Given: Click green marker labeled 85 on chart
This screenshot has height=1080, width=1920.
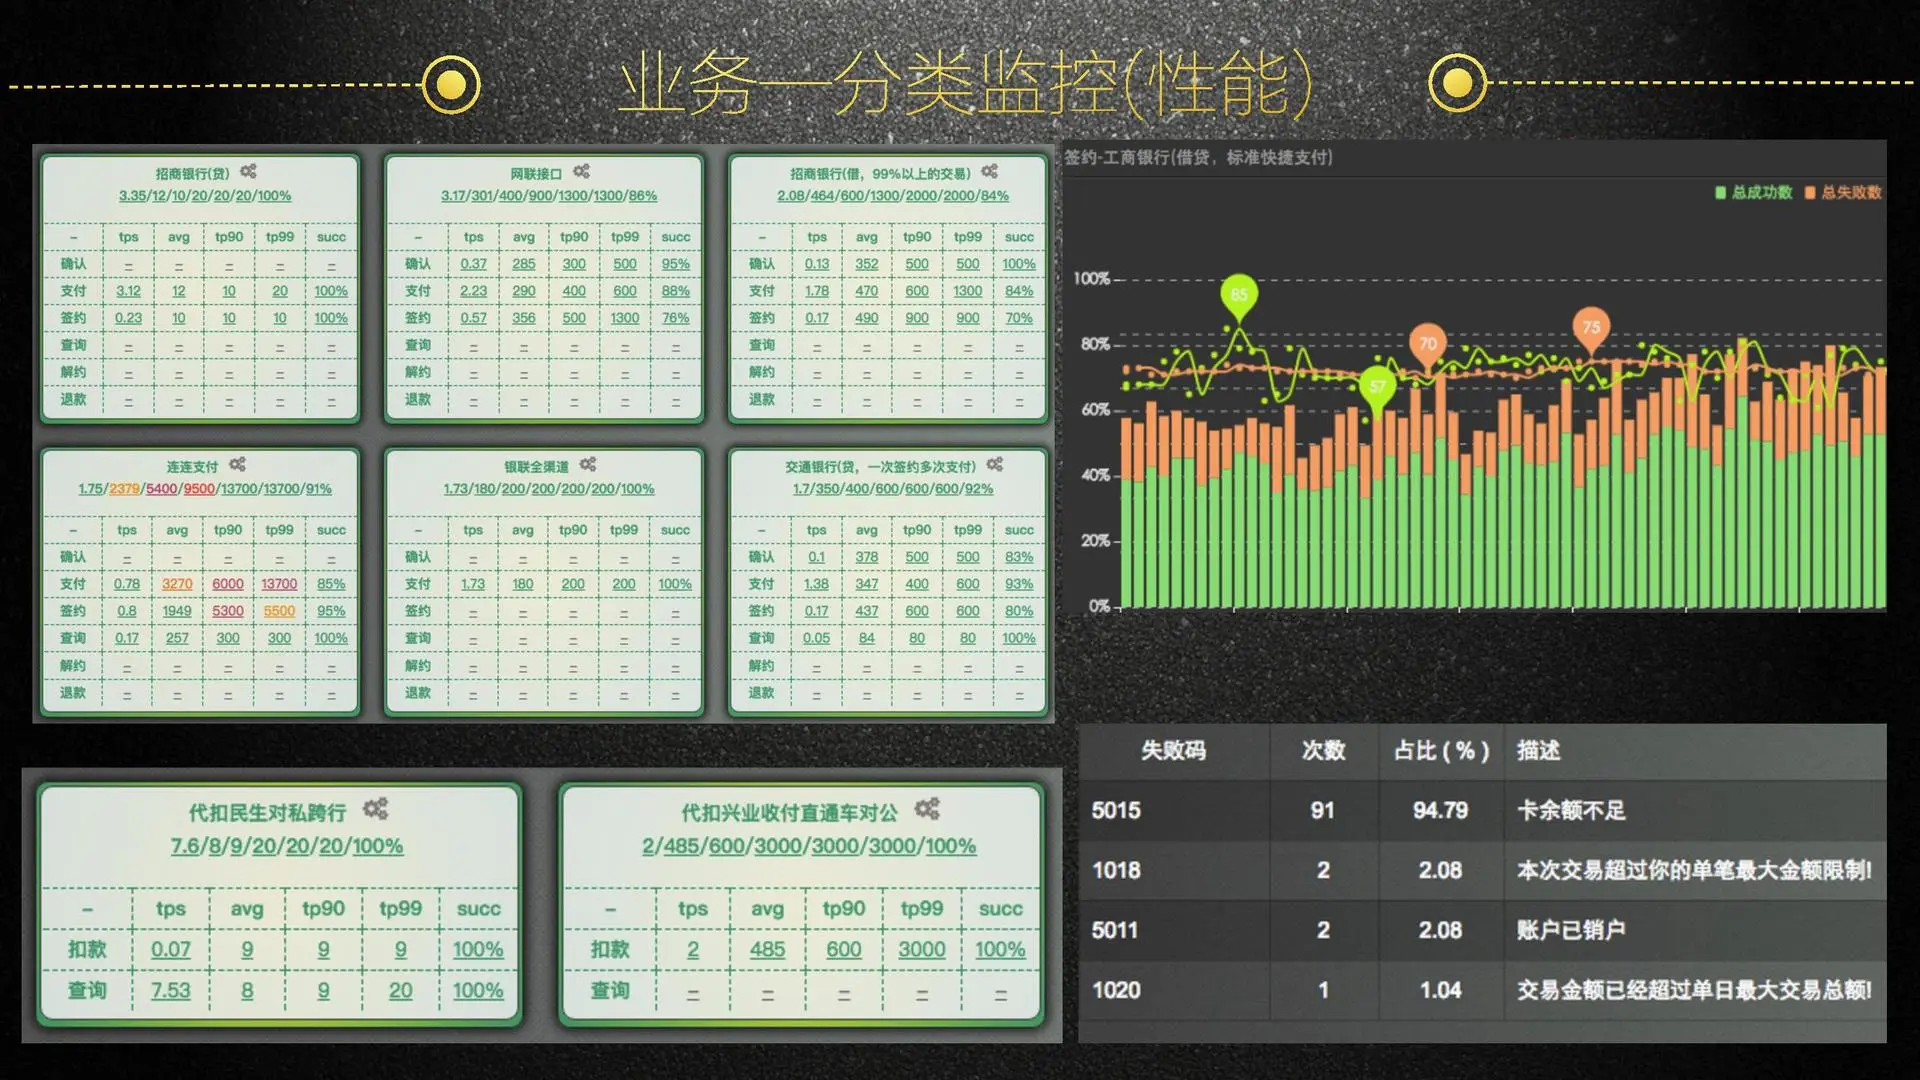Looking at the screenshot, I should point(1239,295).
